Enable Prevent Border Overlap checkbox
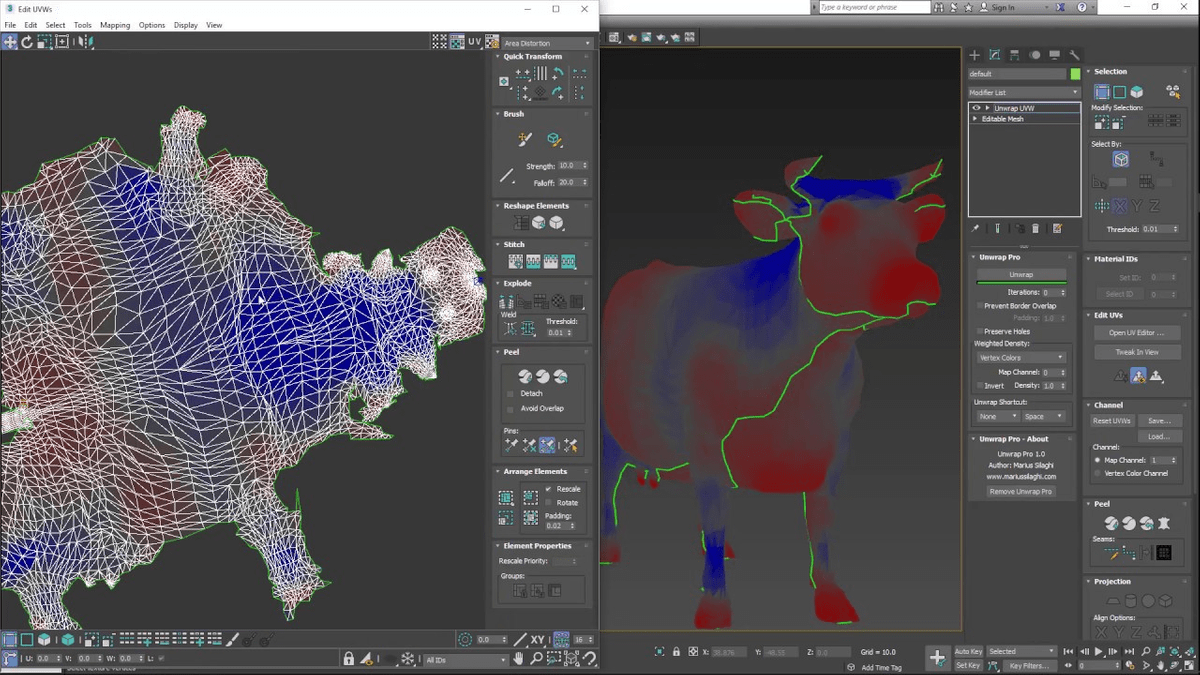This screenshot has height=675, width=1200. [979, 306]
